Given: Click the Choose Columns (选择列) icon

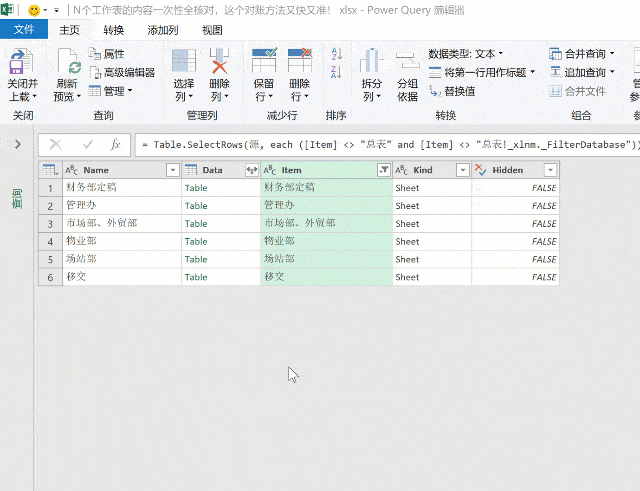Looking at the screenshot, I should 184,61.
